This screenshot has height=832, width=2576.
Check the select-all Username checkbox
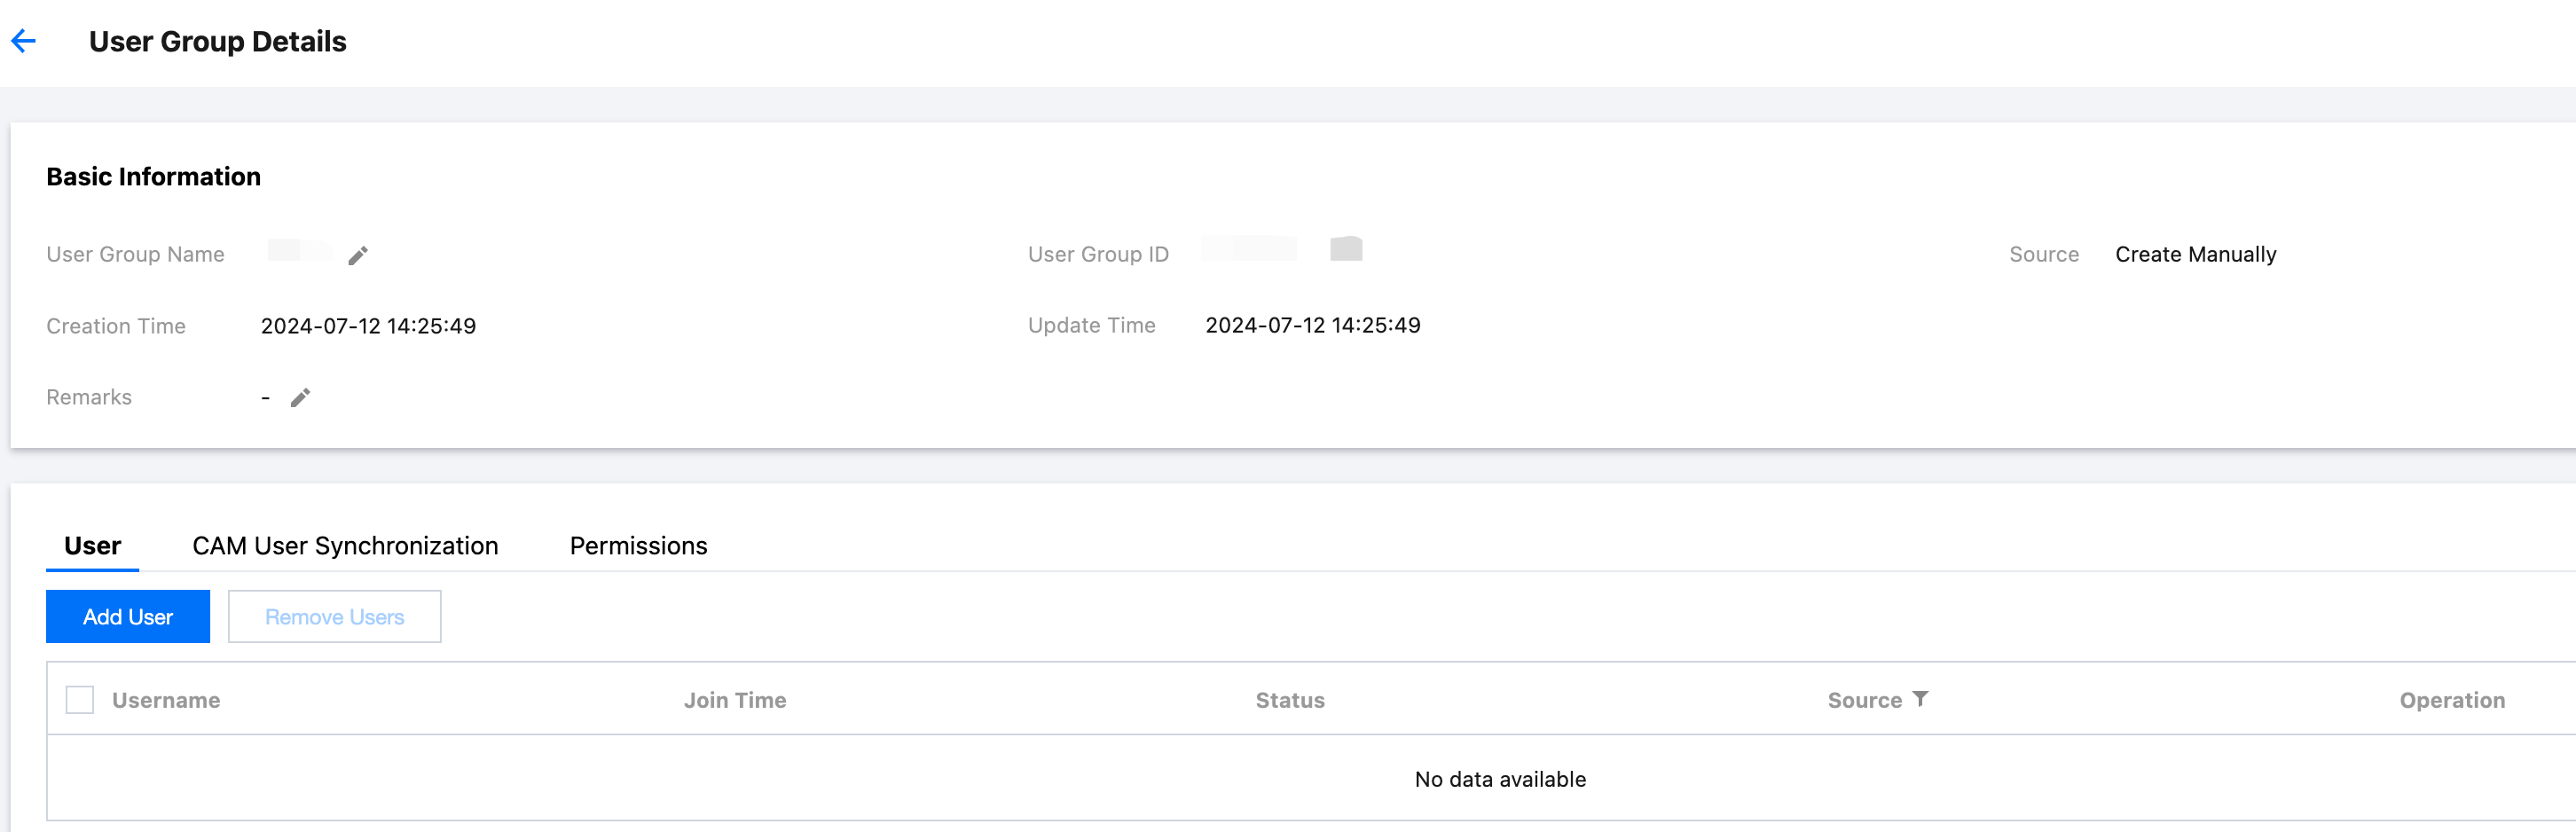(80, 700)
